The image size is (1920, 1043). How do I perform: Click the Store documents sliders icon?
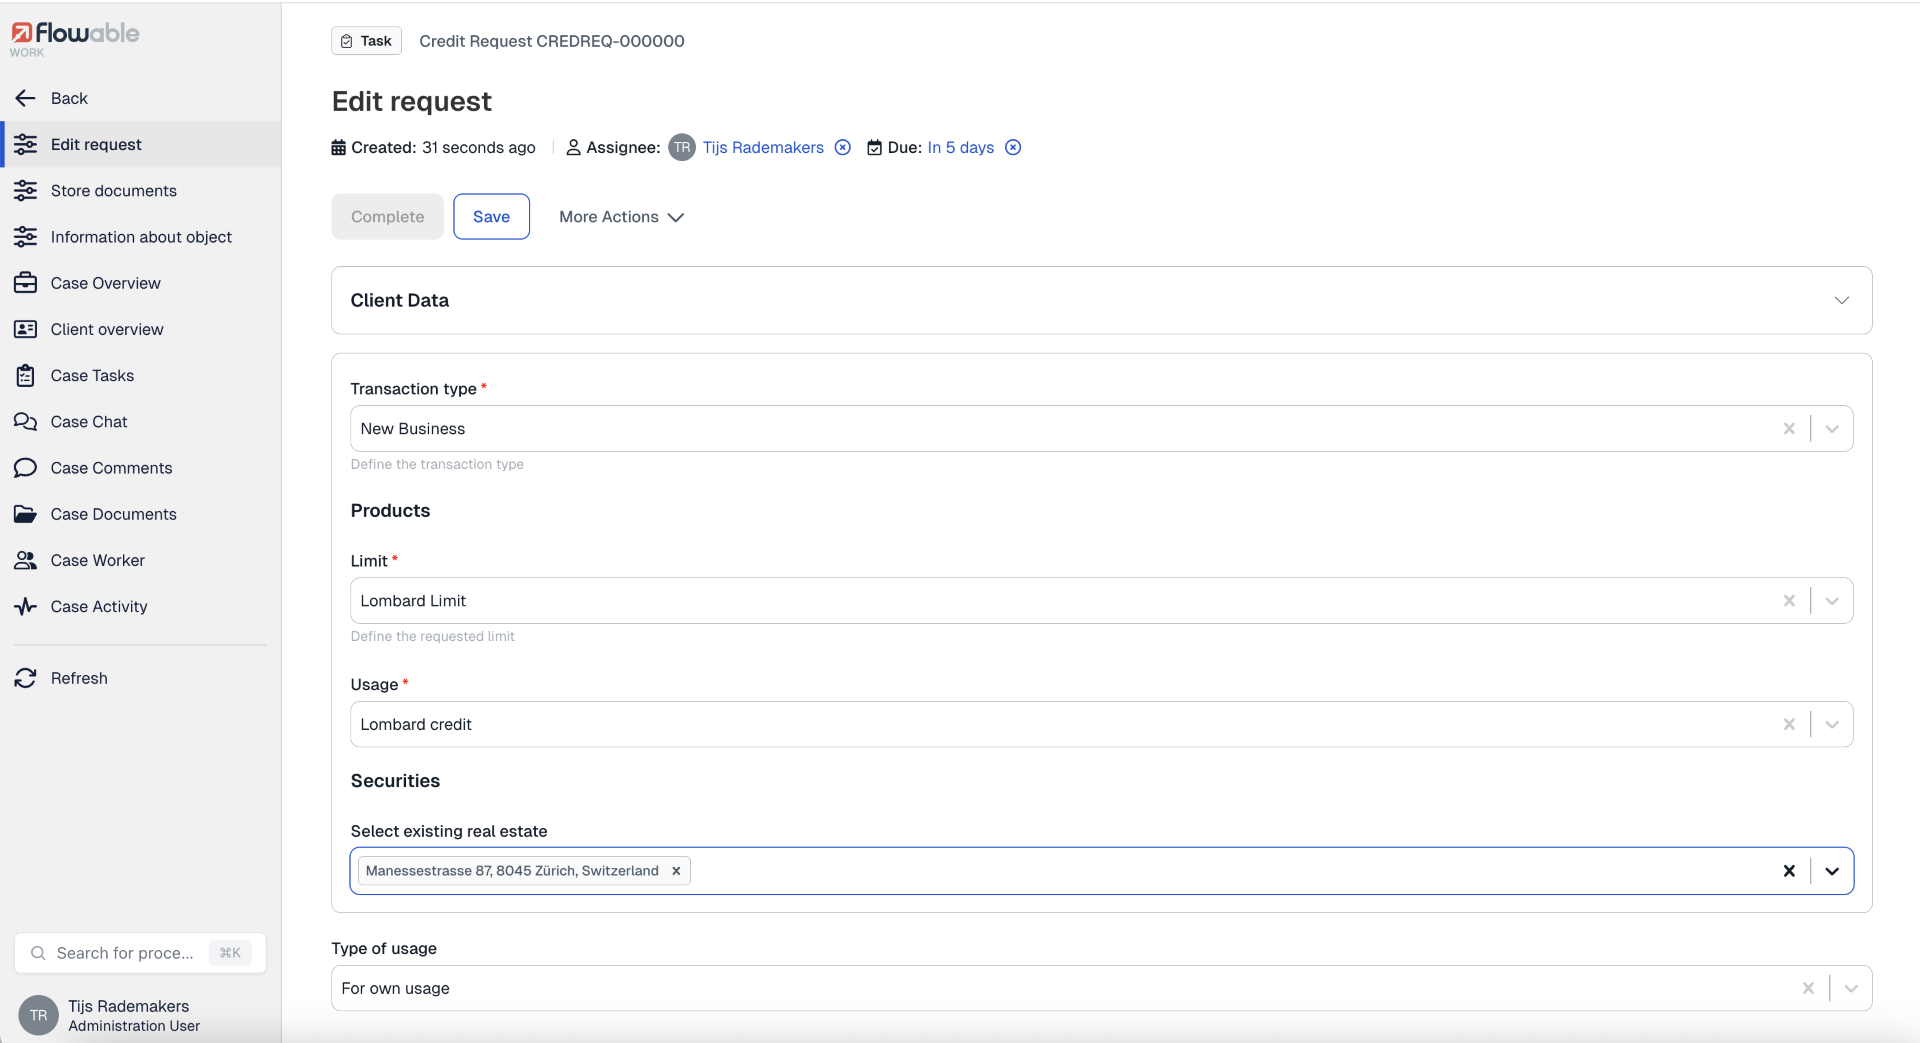coord(26,191)
